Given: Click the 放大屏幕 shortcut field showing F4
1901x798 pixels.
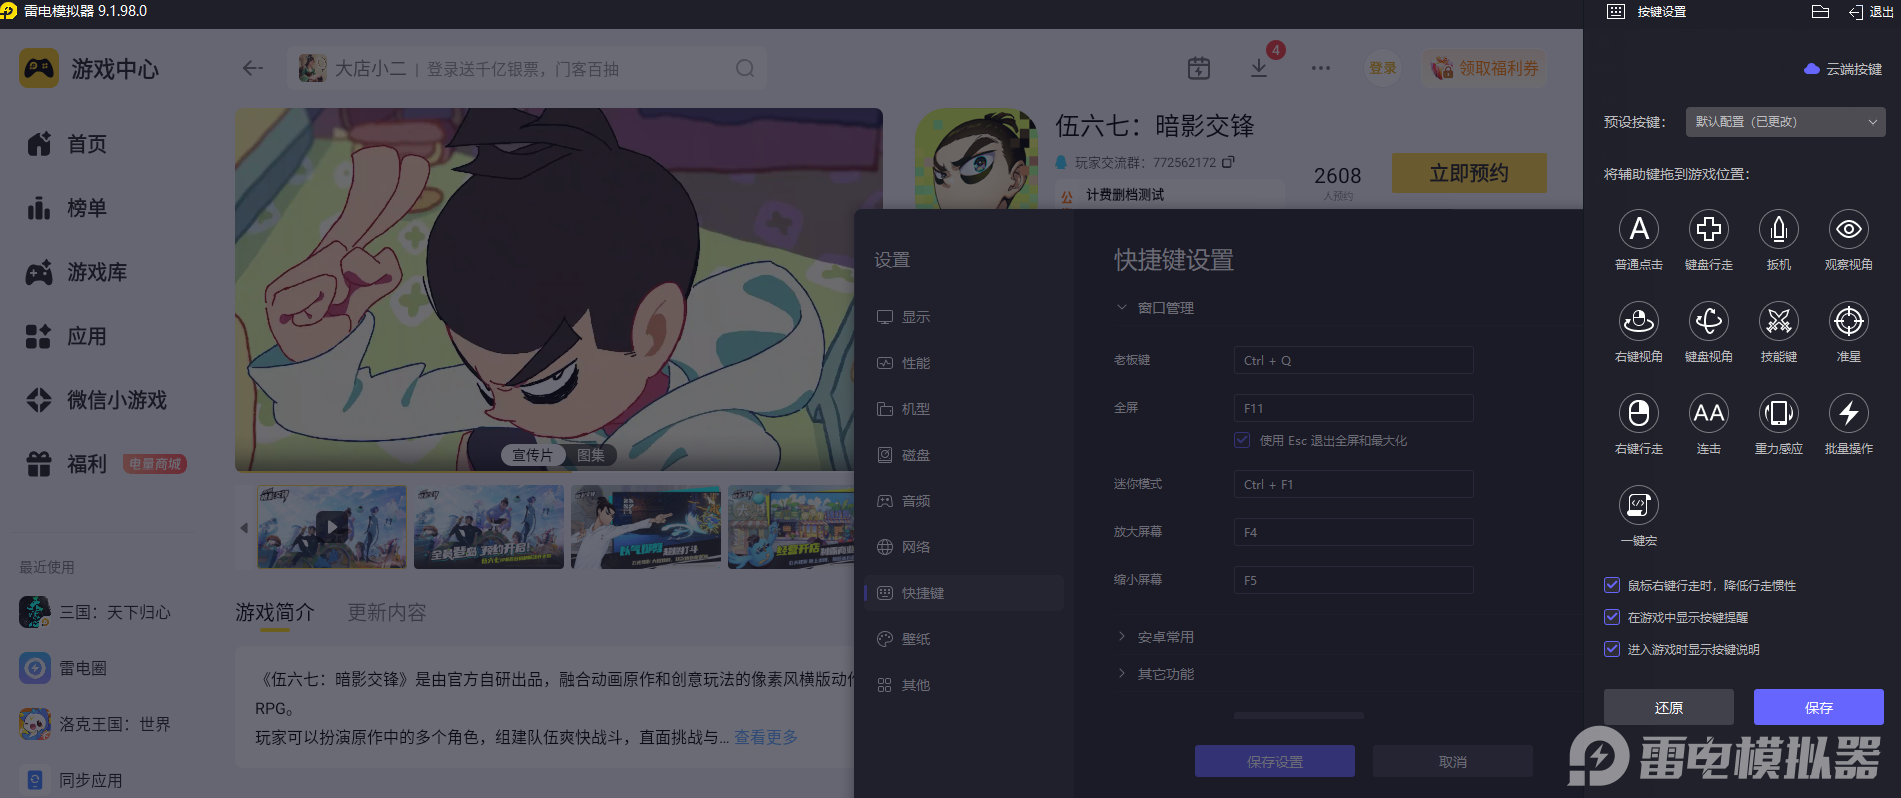Looking at the screenshot, I should pyautogui.click(x=1353, y=532).
